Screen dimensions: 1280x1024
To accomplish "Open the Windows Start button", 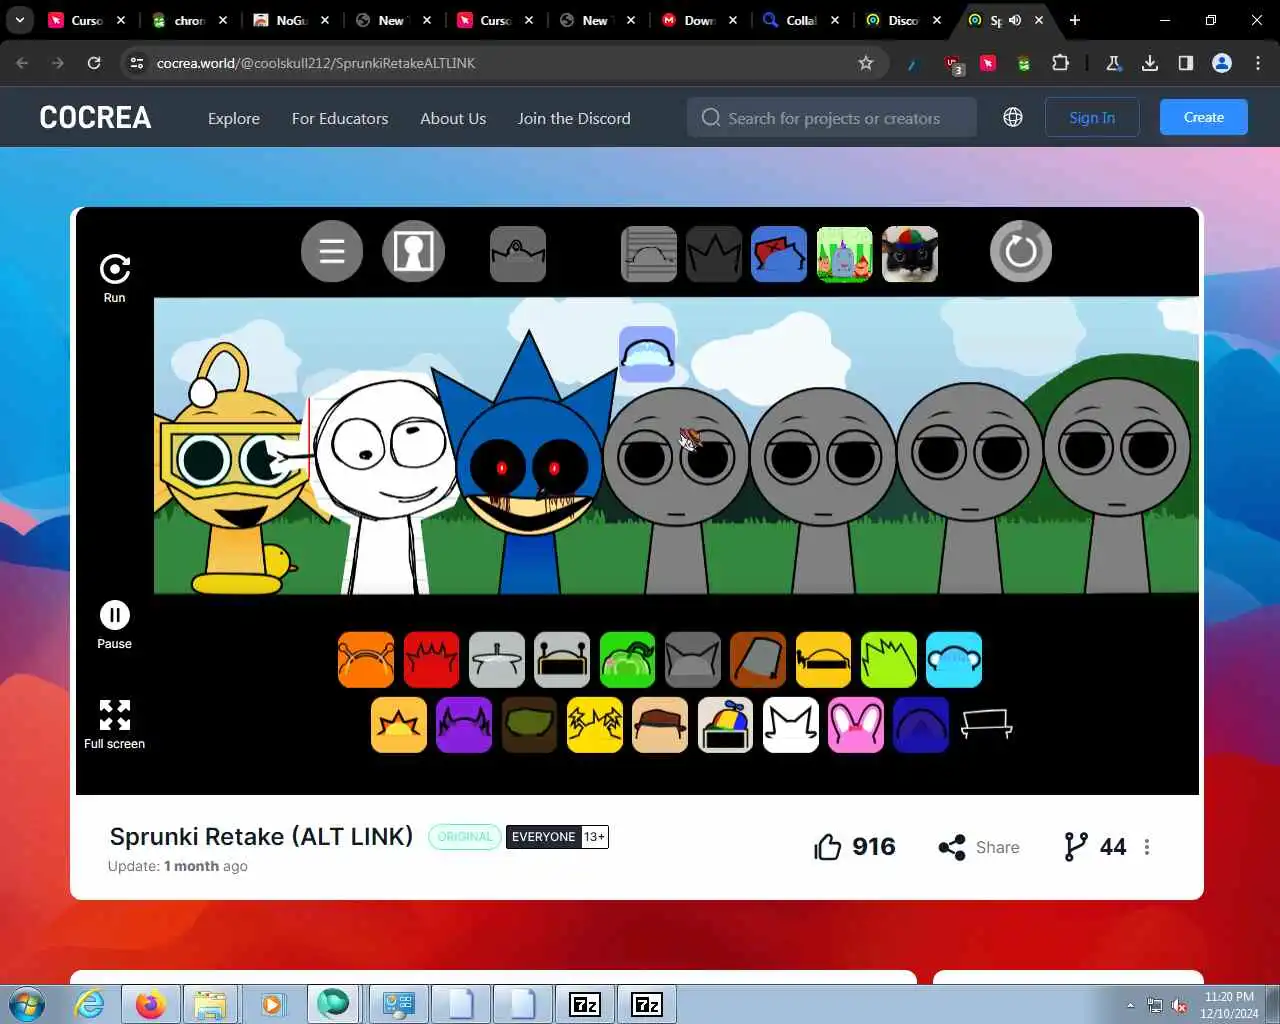I will click(x=27, y=1003).
